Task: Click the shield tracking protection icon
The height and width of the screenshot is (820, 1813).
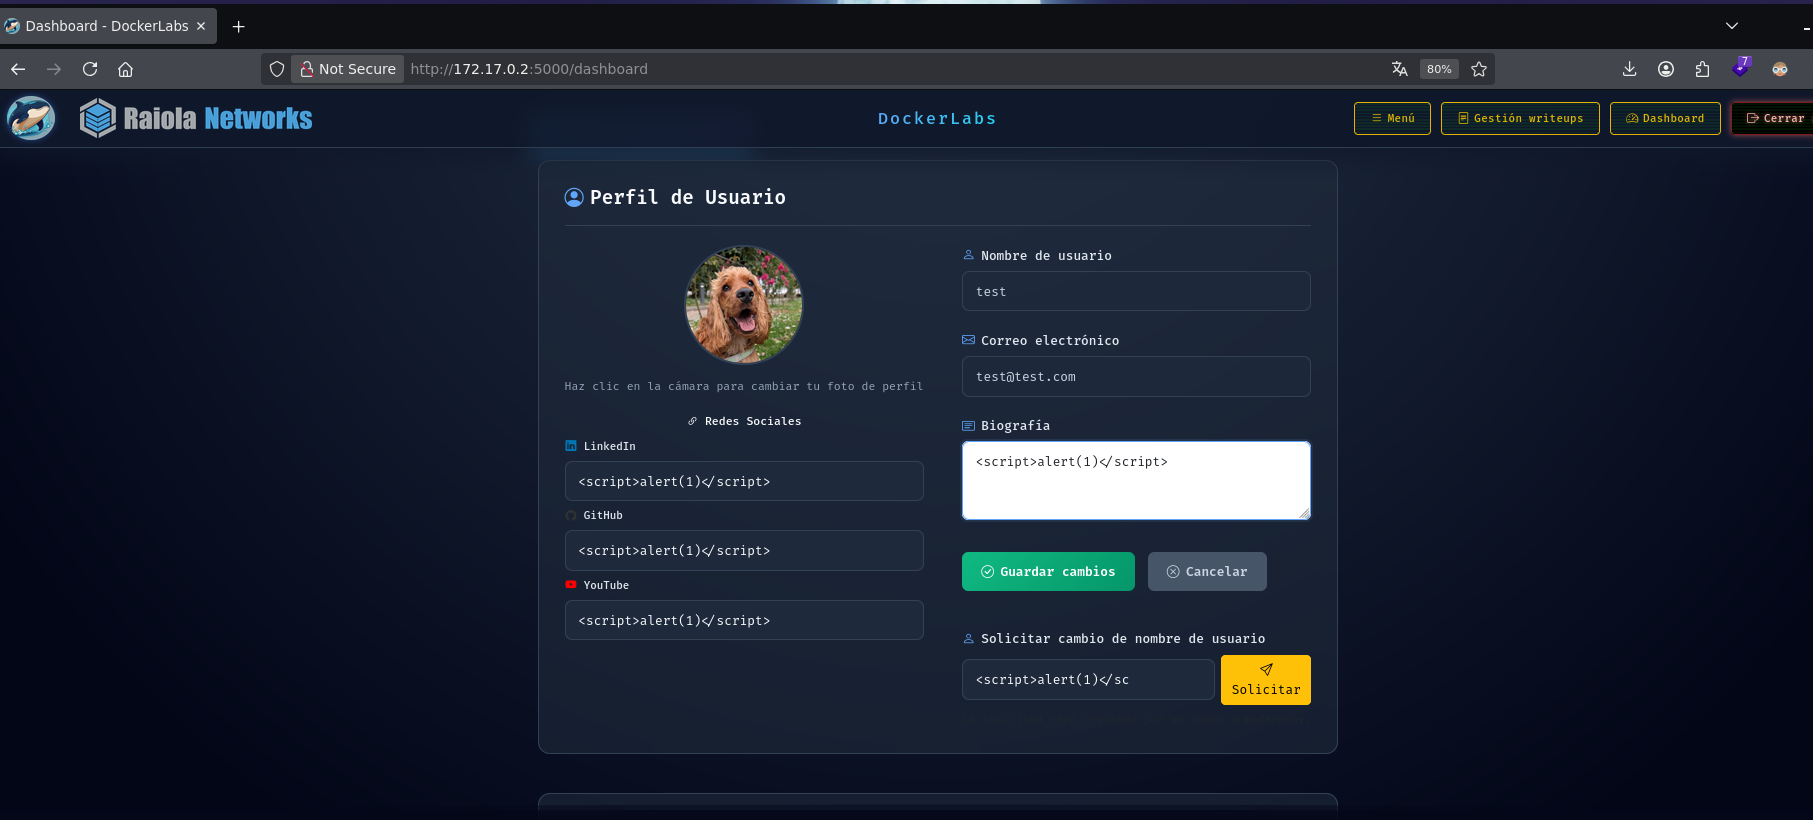Action: [277, 69]
